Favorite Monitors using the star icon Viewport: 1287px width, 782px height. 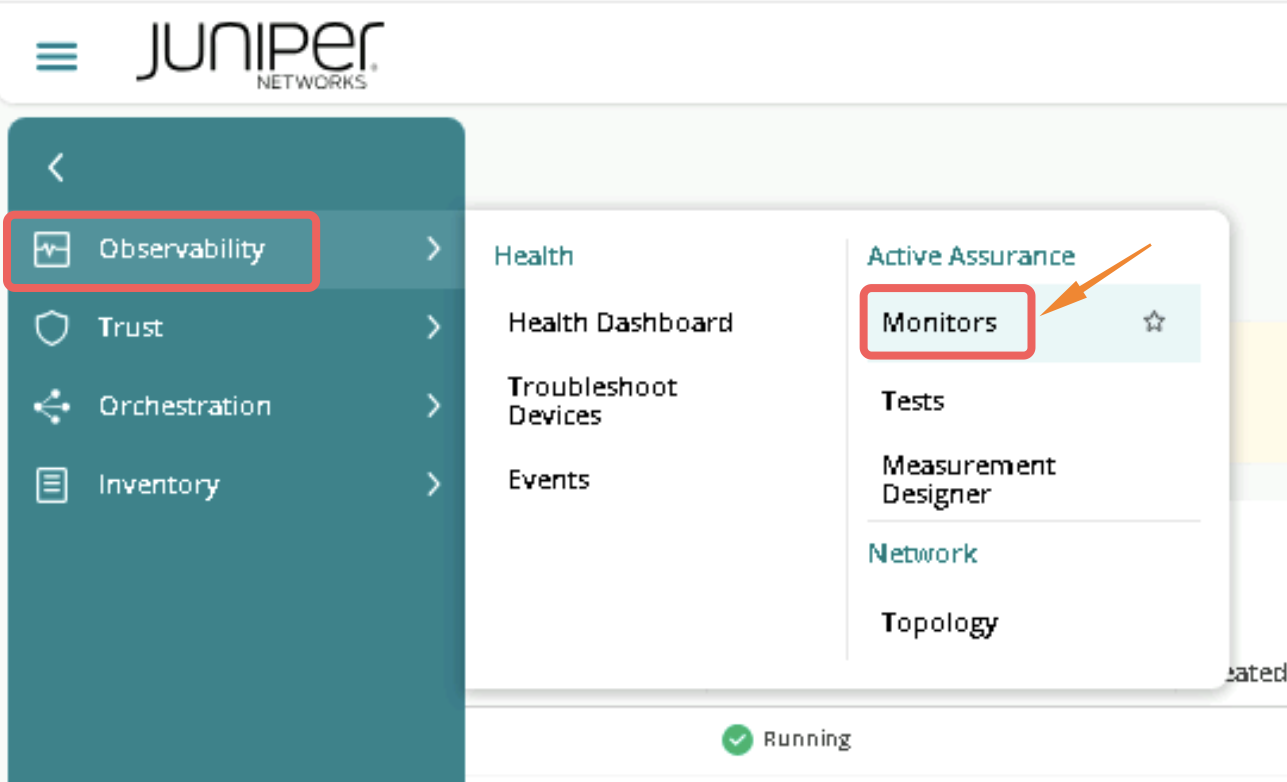[x=1154, y=322]
